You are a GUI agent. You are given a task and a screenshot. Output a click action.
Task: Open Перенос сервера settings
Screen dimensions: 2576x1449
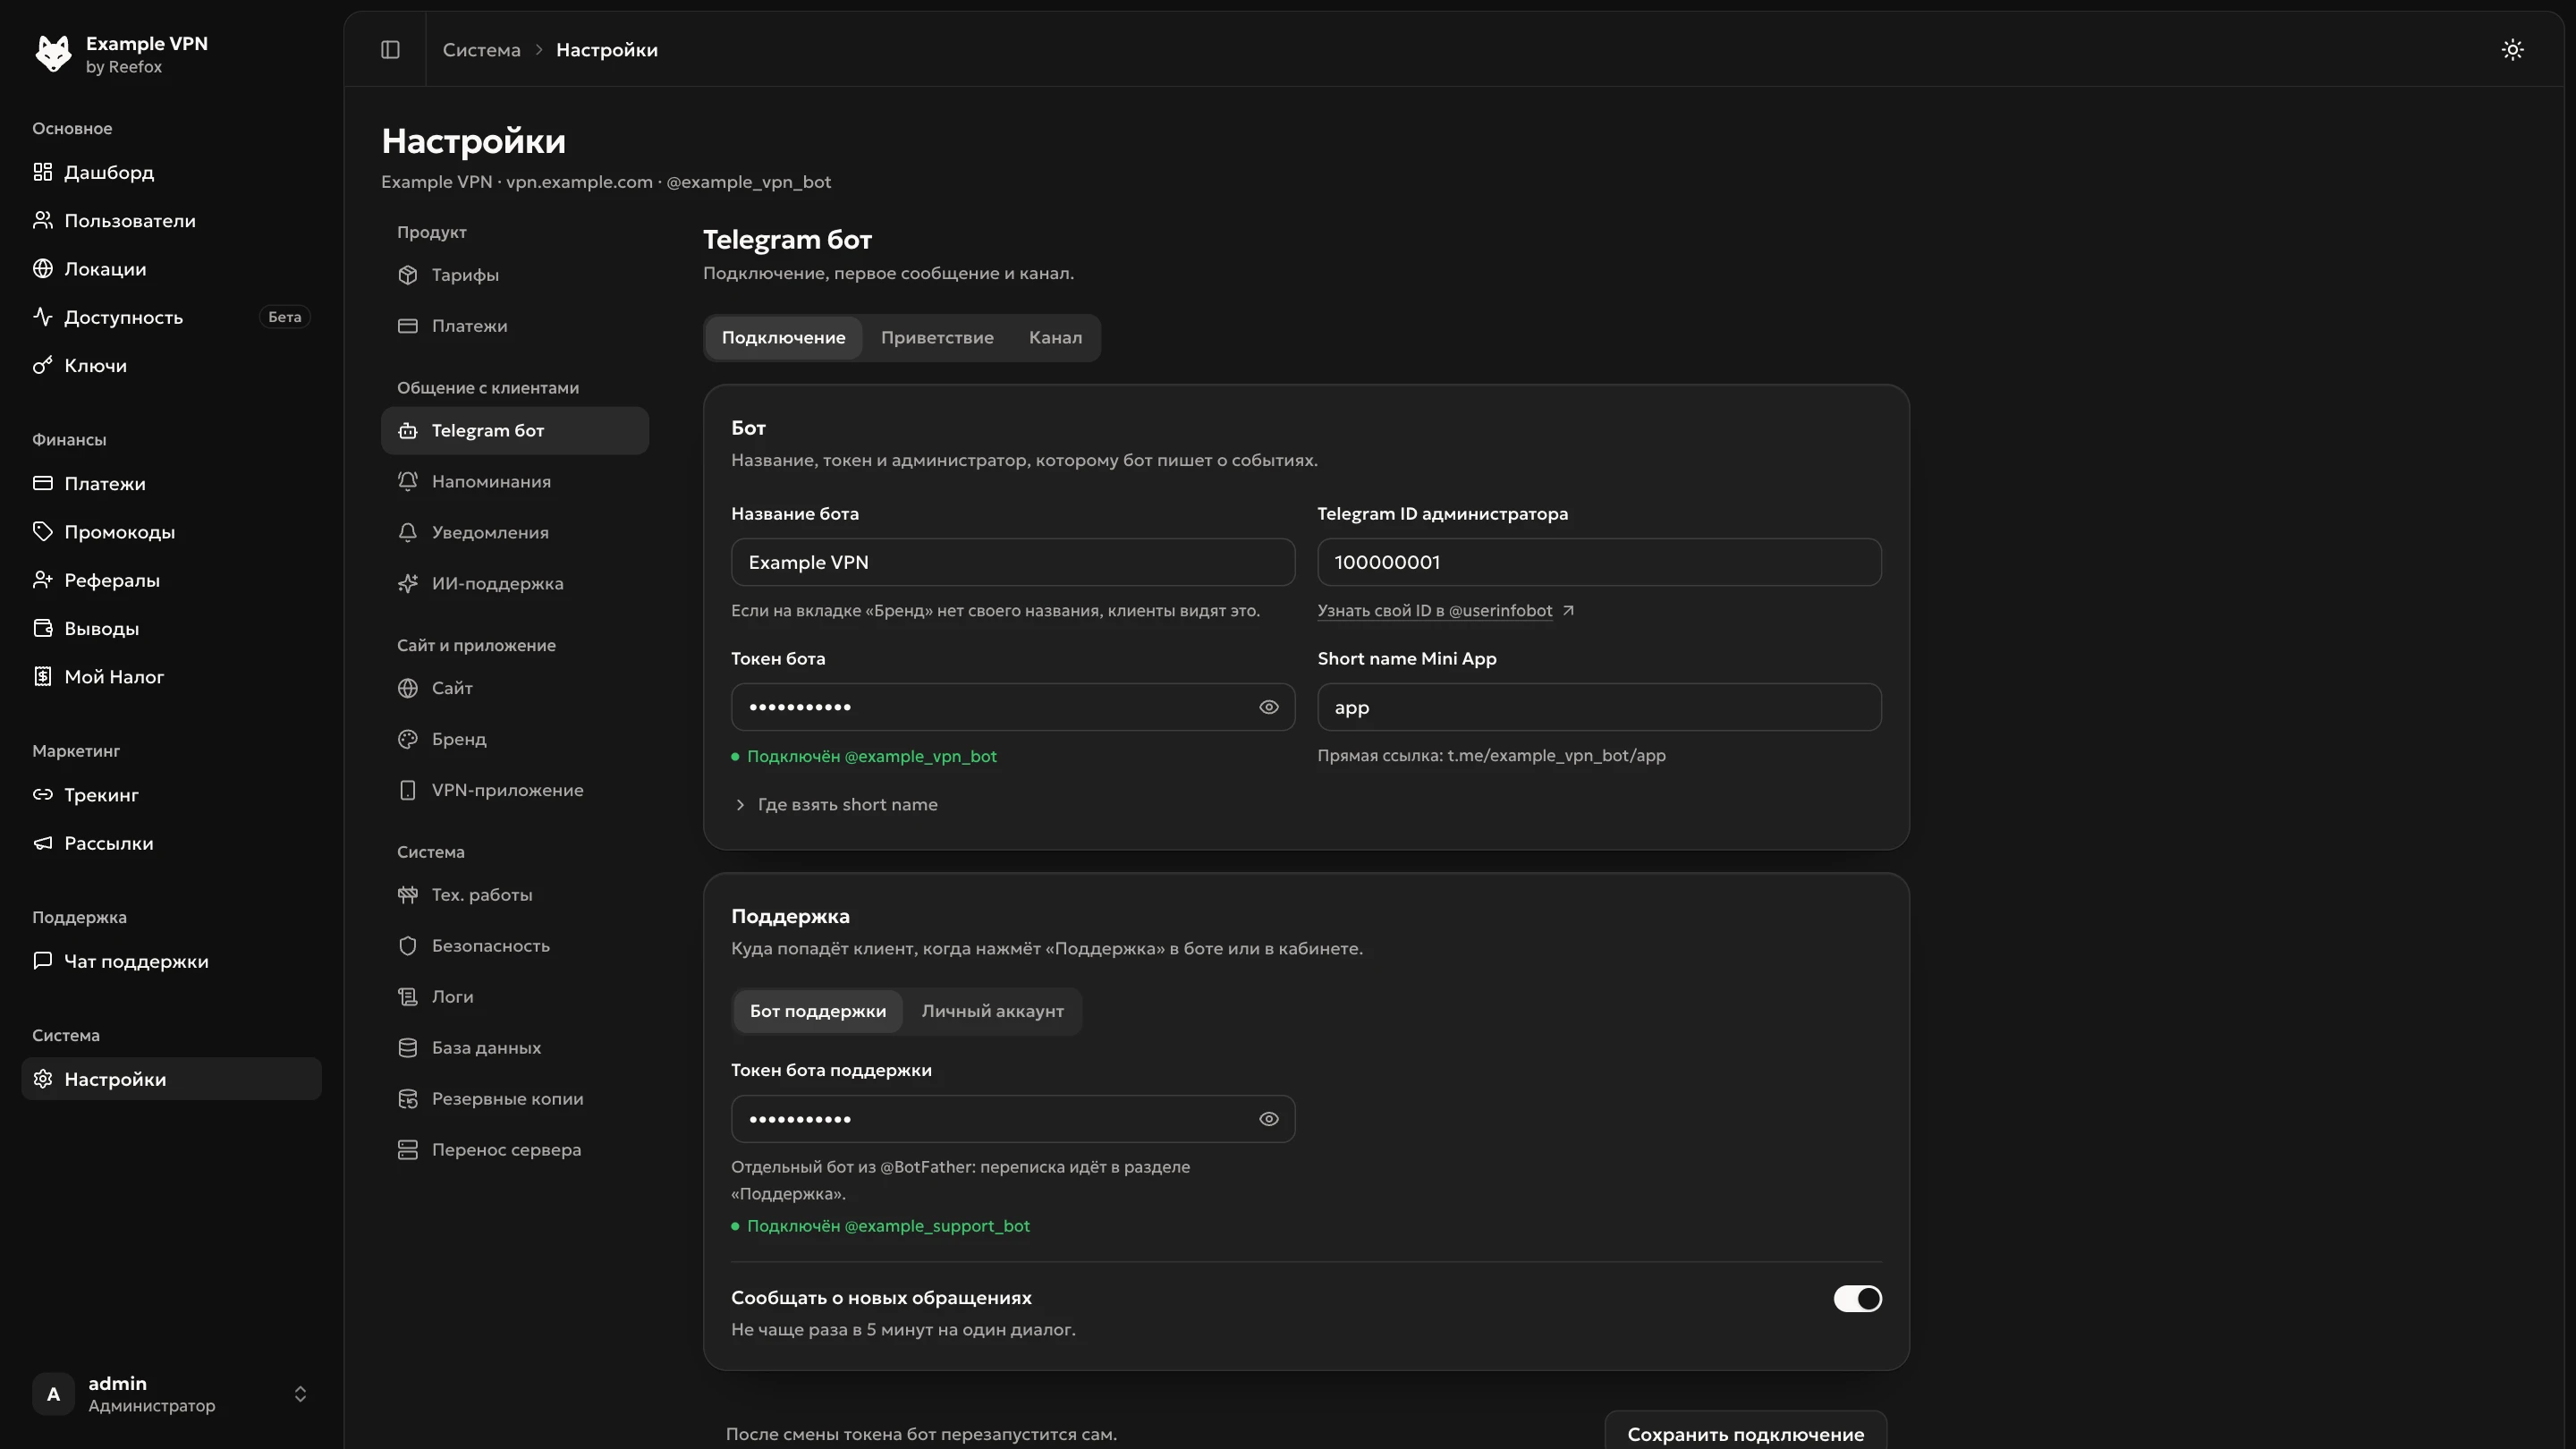(x=514, y=1150)
